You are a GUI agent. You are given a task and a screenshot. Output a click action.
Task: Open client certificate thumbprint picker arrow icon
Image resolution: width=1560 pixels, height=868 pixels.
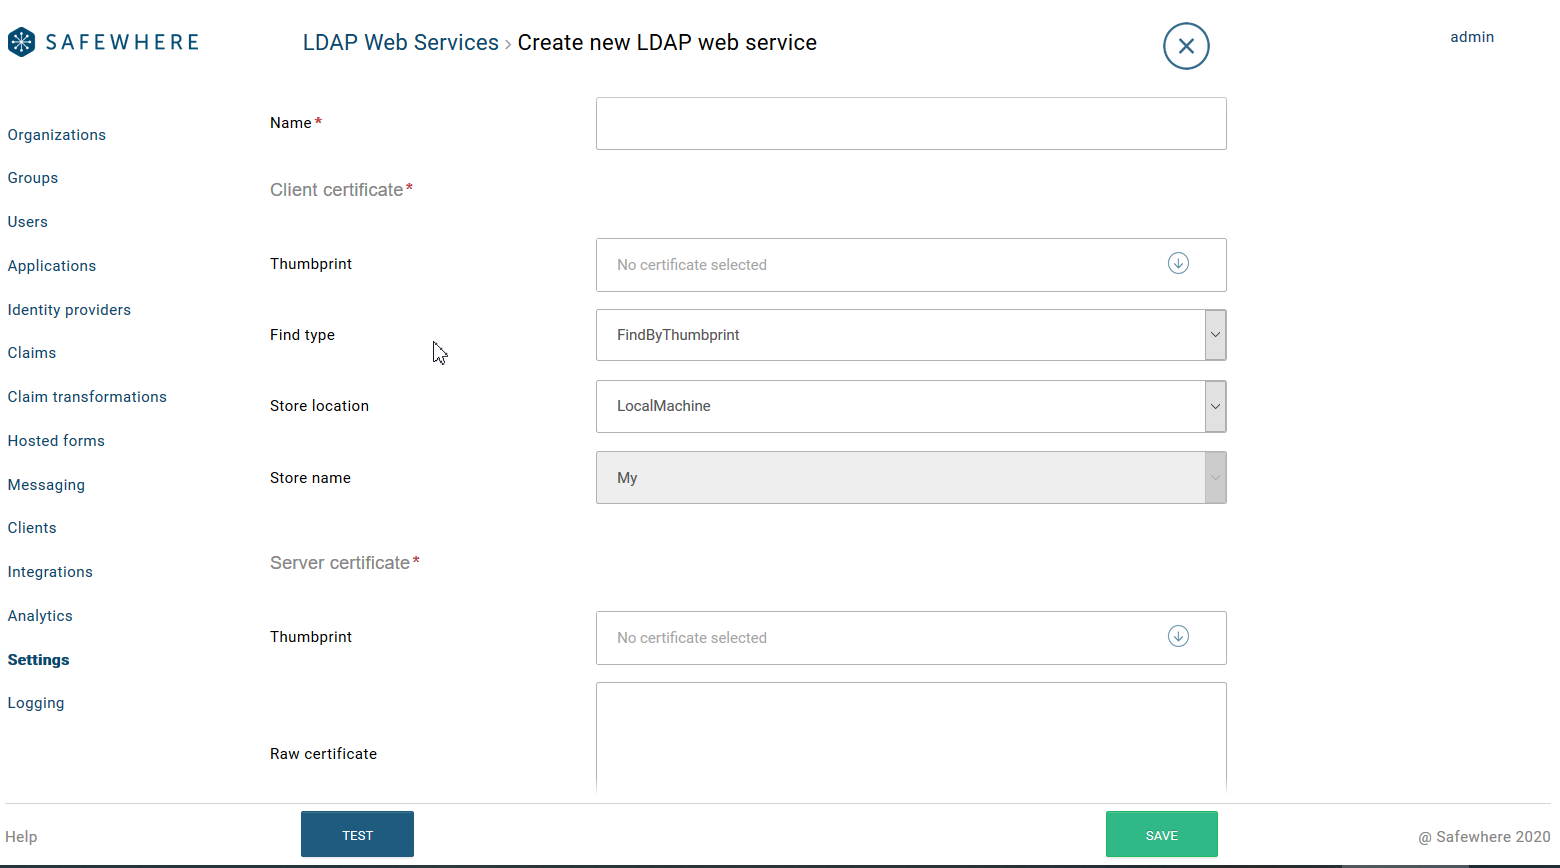(x=1178, y=263)
